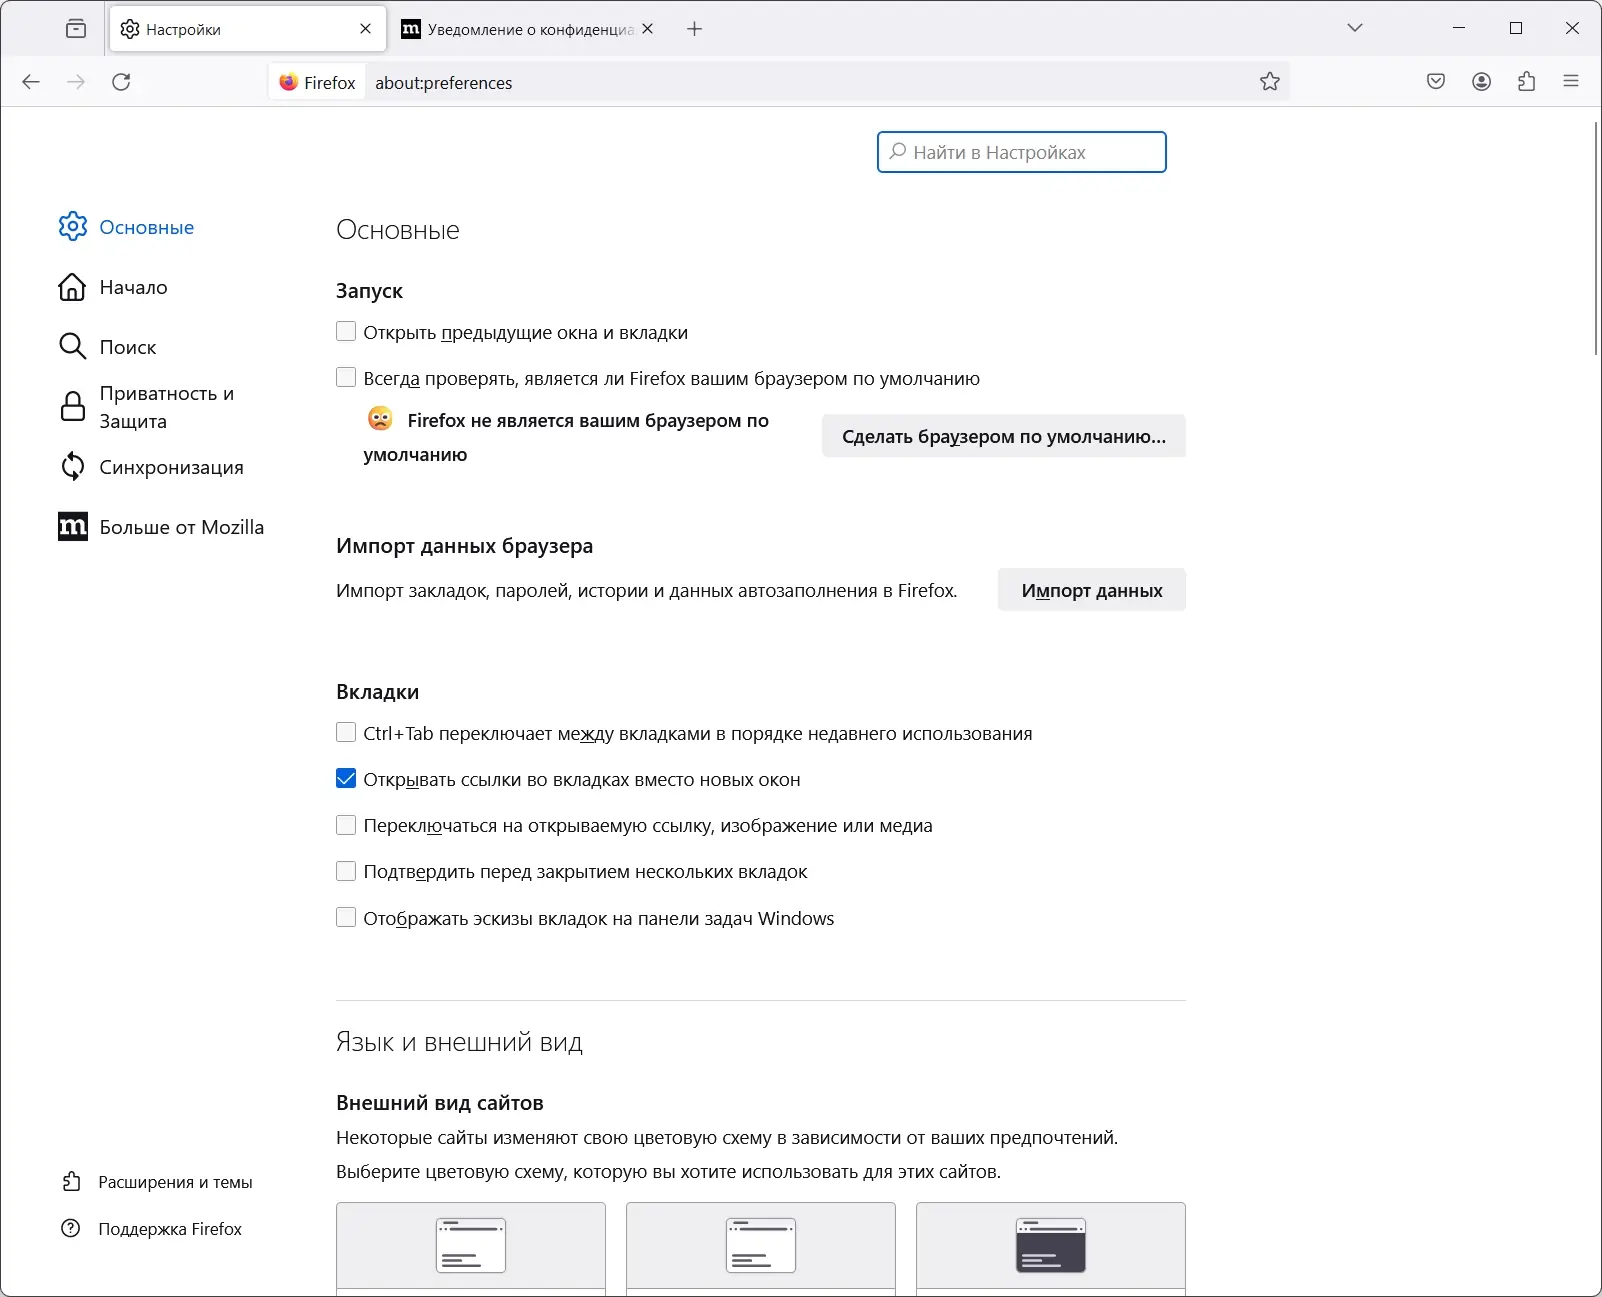Open Расширения и темы
The height and width of the screenshot is (1297, 1602).
coord(175,1182)
